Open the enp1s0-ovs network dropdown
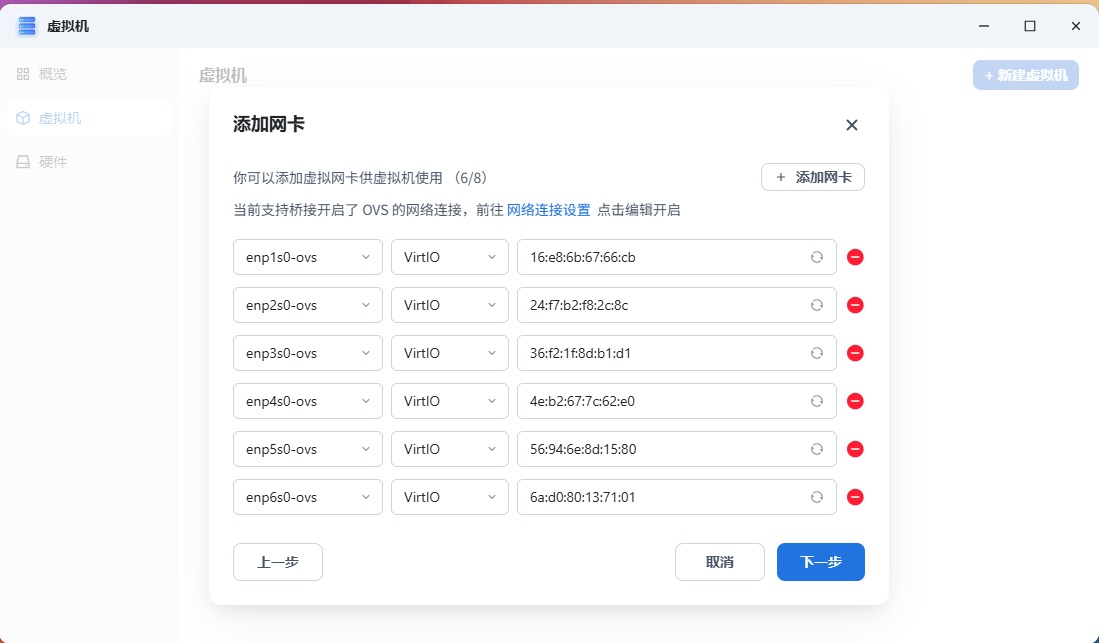This screenshot has width=1099, height=643. click(x=307, y=257)
